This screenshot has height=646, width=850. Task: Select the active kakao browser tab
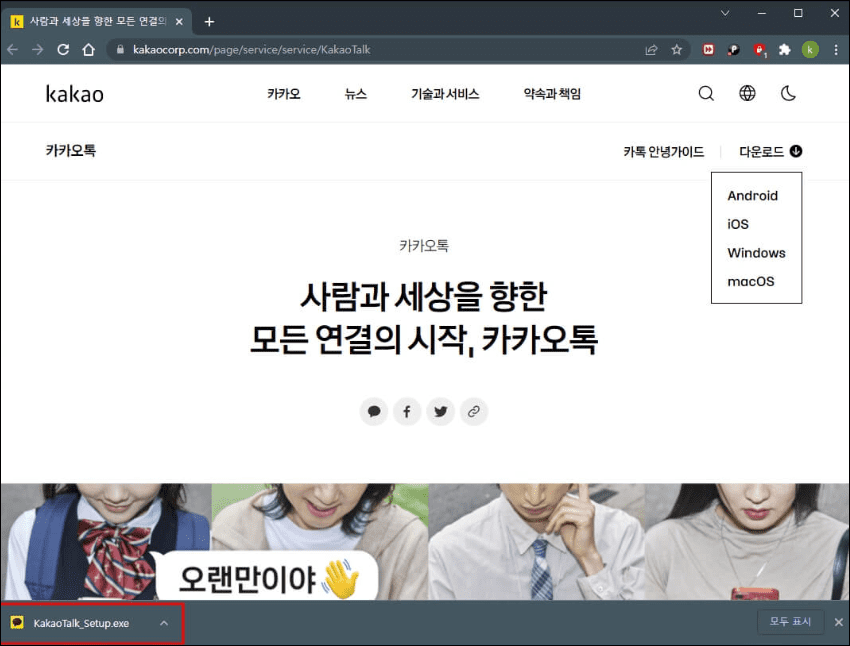pos(98,22)
